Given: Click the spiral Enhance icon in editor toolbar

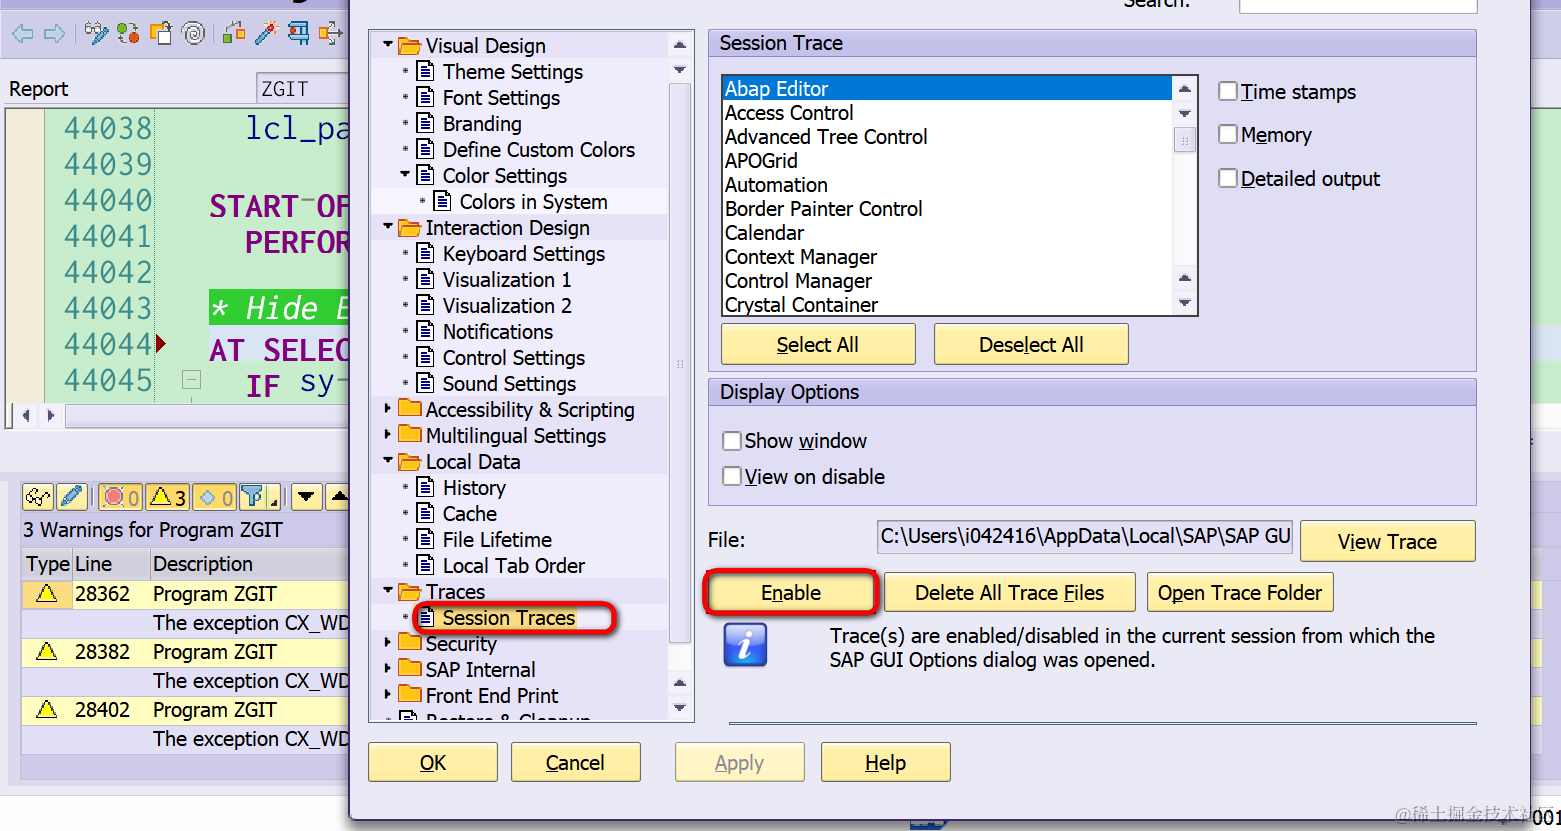Looking at the screenshot, I should 194,33.
